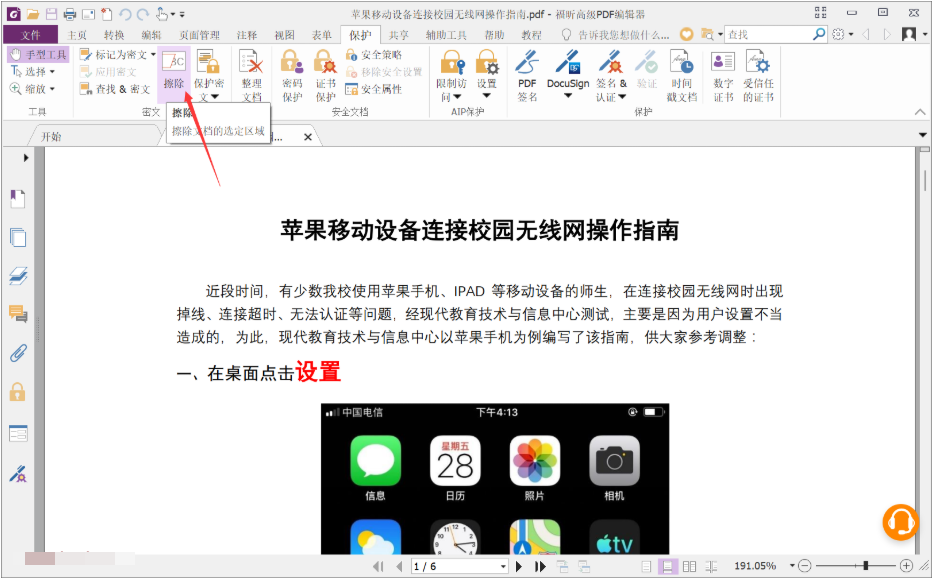
Task: Open 受信任的证书 trusted certificates
Action: [x=758, y=75]
